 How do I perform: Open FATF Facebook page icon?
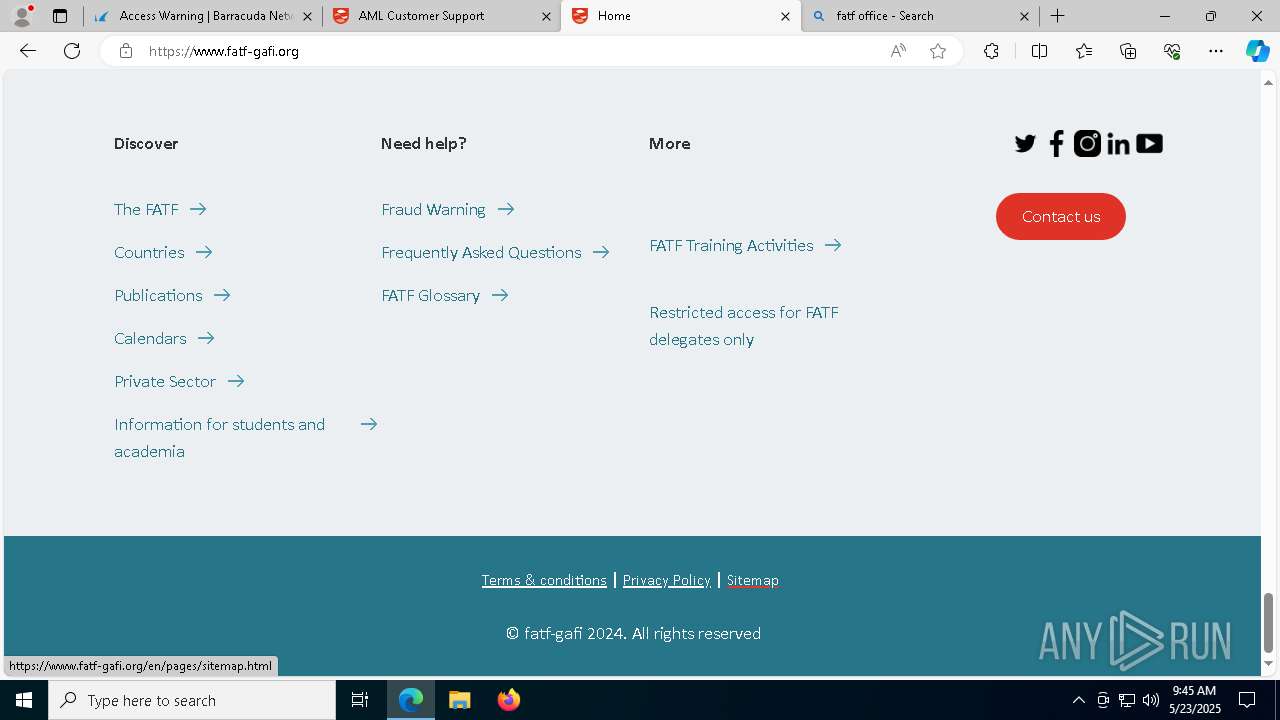(x=1056, y=144)
